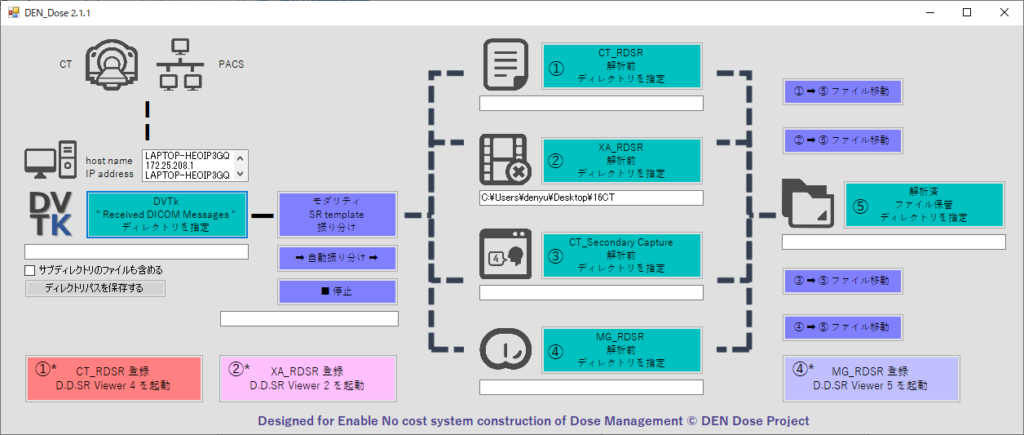
Task: Click the XA_RDSR film icon
Action: click(507, 160)
